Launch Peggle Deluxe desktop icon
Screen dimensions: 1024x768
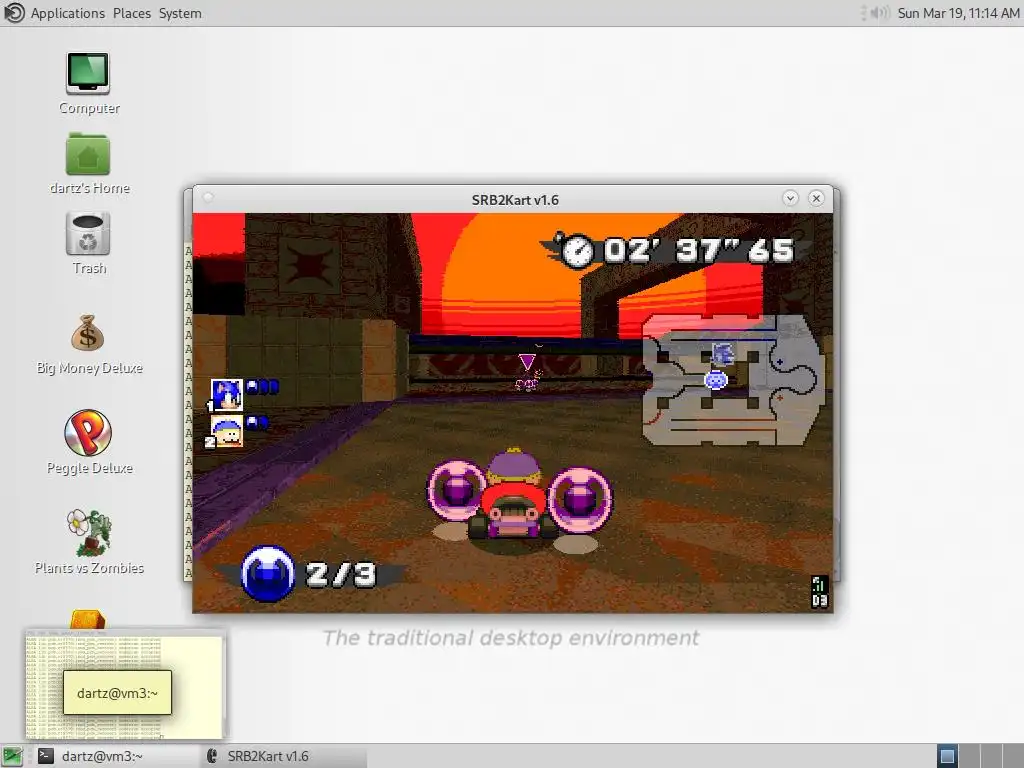[x=88, y=432]
